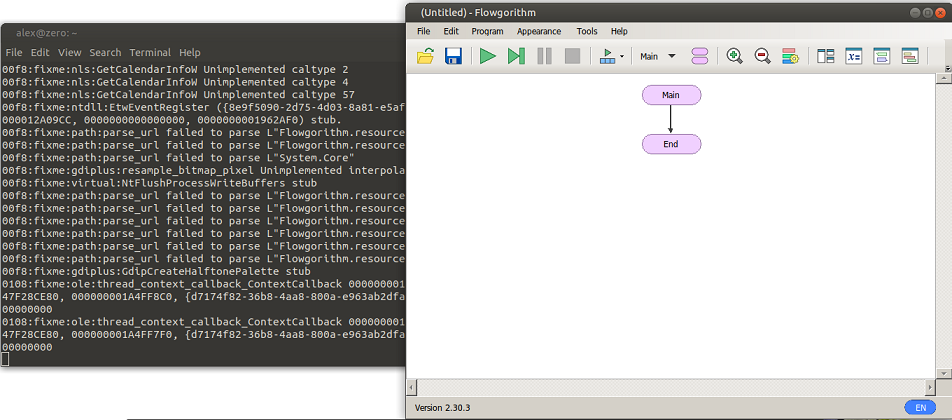The width and height of the screenshot is (952, 420).
Task: Open the terminal window Edit menu
Action: (x=40, y=53)
